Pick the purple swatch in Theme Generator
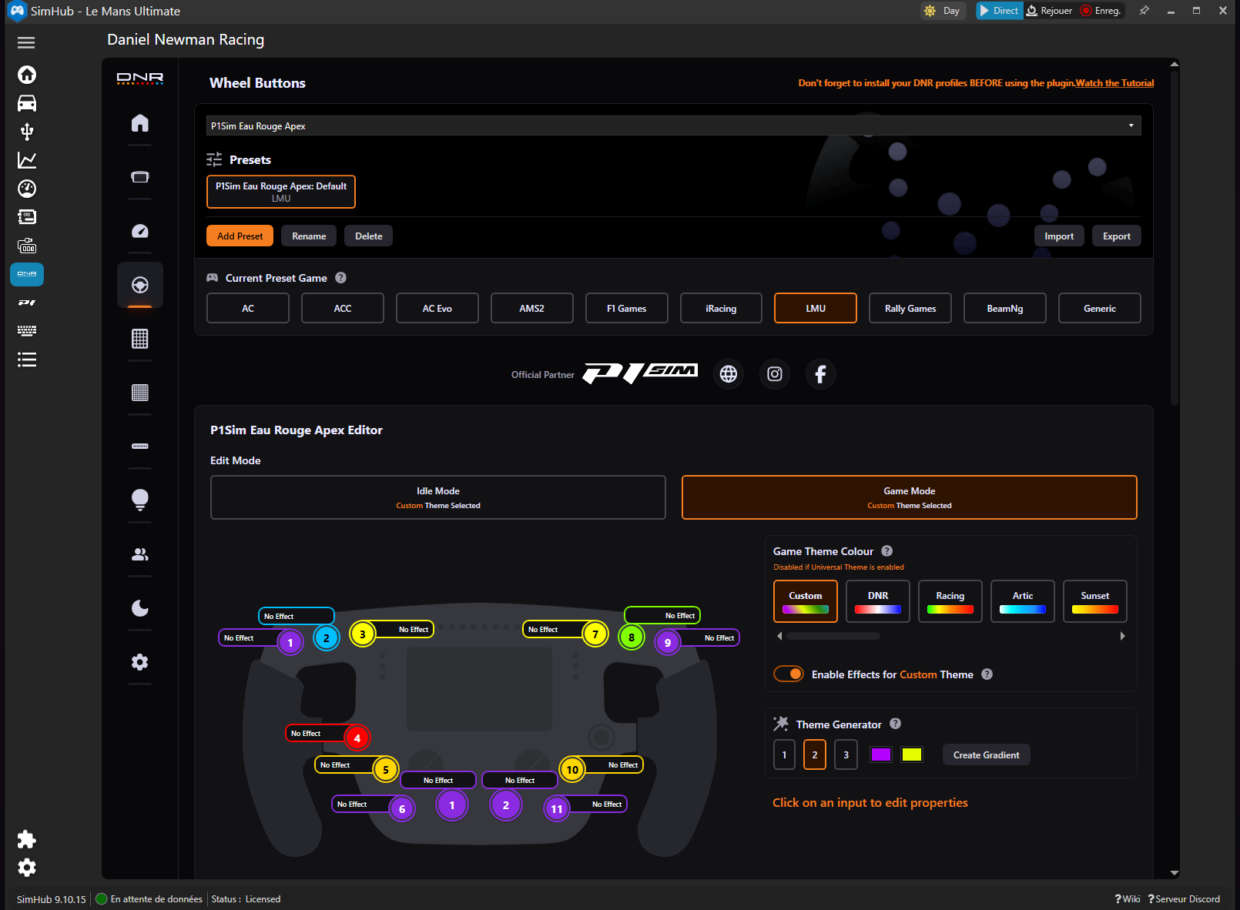 pyautogui.click(x=880, y=754)
